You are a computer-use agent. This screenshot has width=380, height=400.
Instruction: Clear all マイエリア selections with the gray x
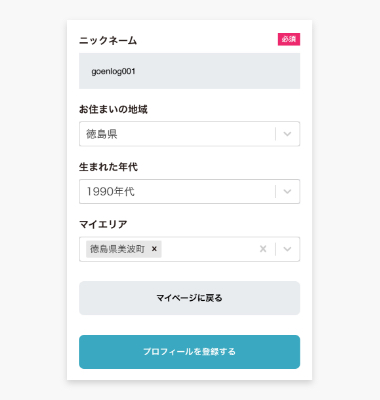pos(263,249)
